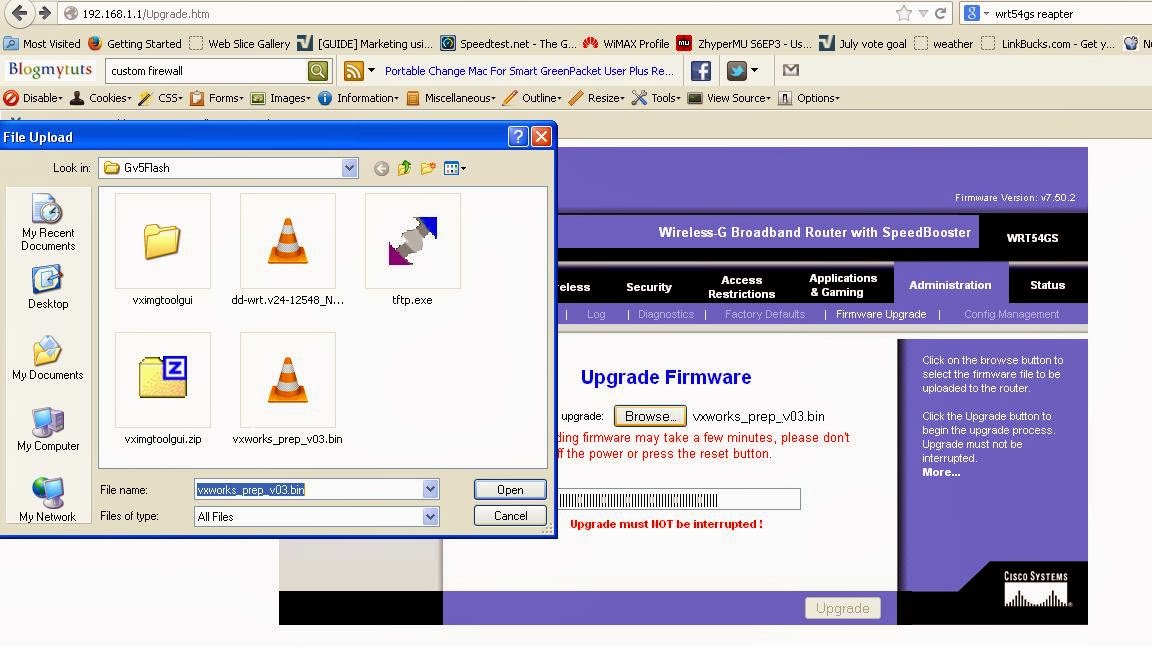The image size is (1152, 647).
Task: Switch to Applications & Gaming tab
Action: tap(843, 285)
